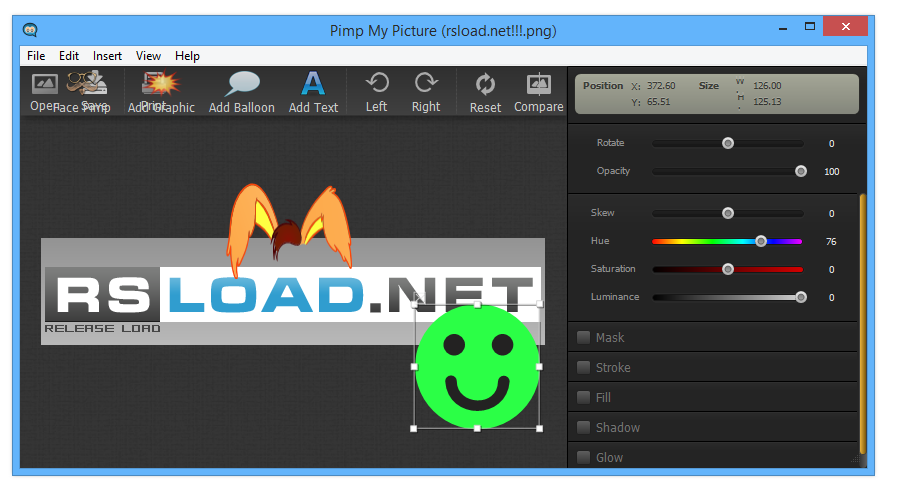Toggle the Compare view icon
This screenshot has width=908, height=490.
pos(539,84)
